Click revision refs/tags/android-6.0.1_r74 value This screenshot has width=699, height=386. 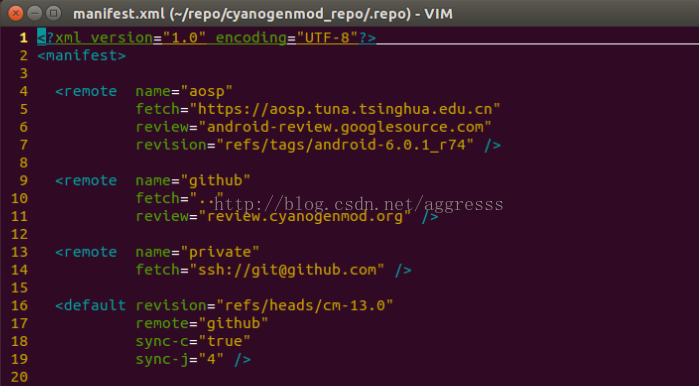pyautogui.click(x=345, y=145)
